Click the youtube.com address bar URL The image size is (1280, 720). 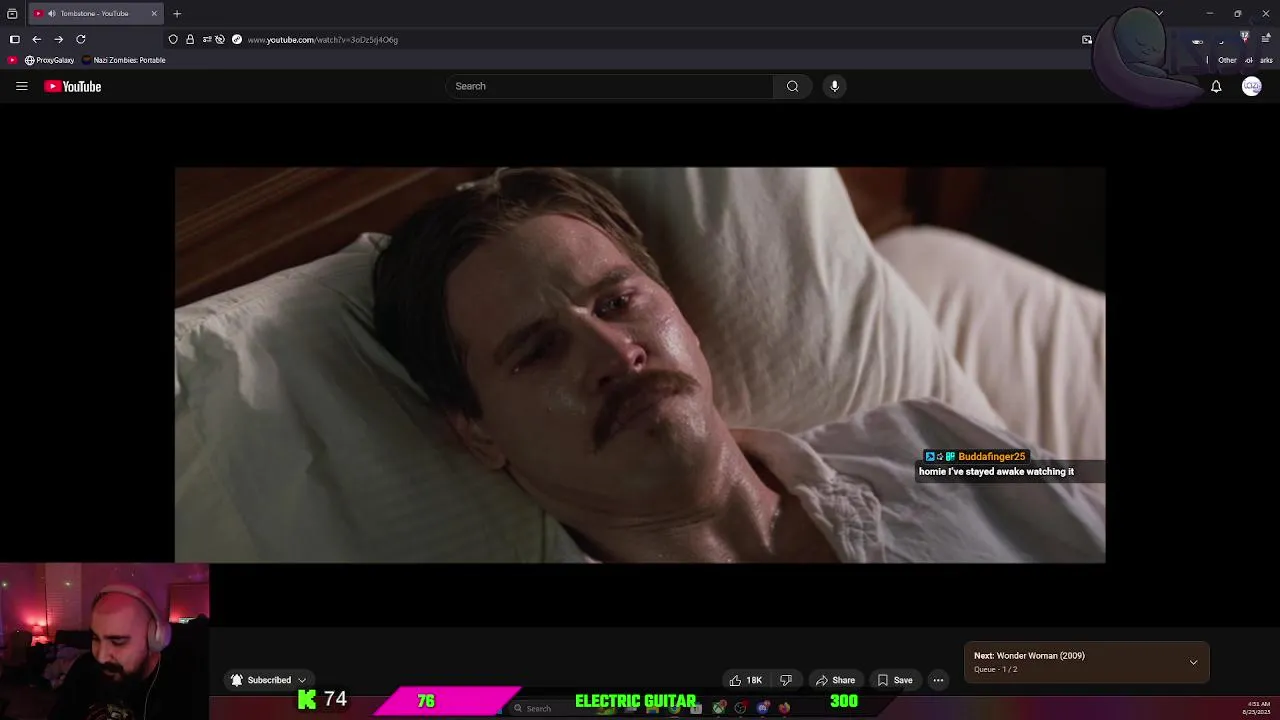point(323,40)
